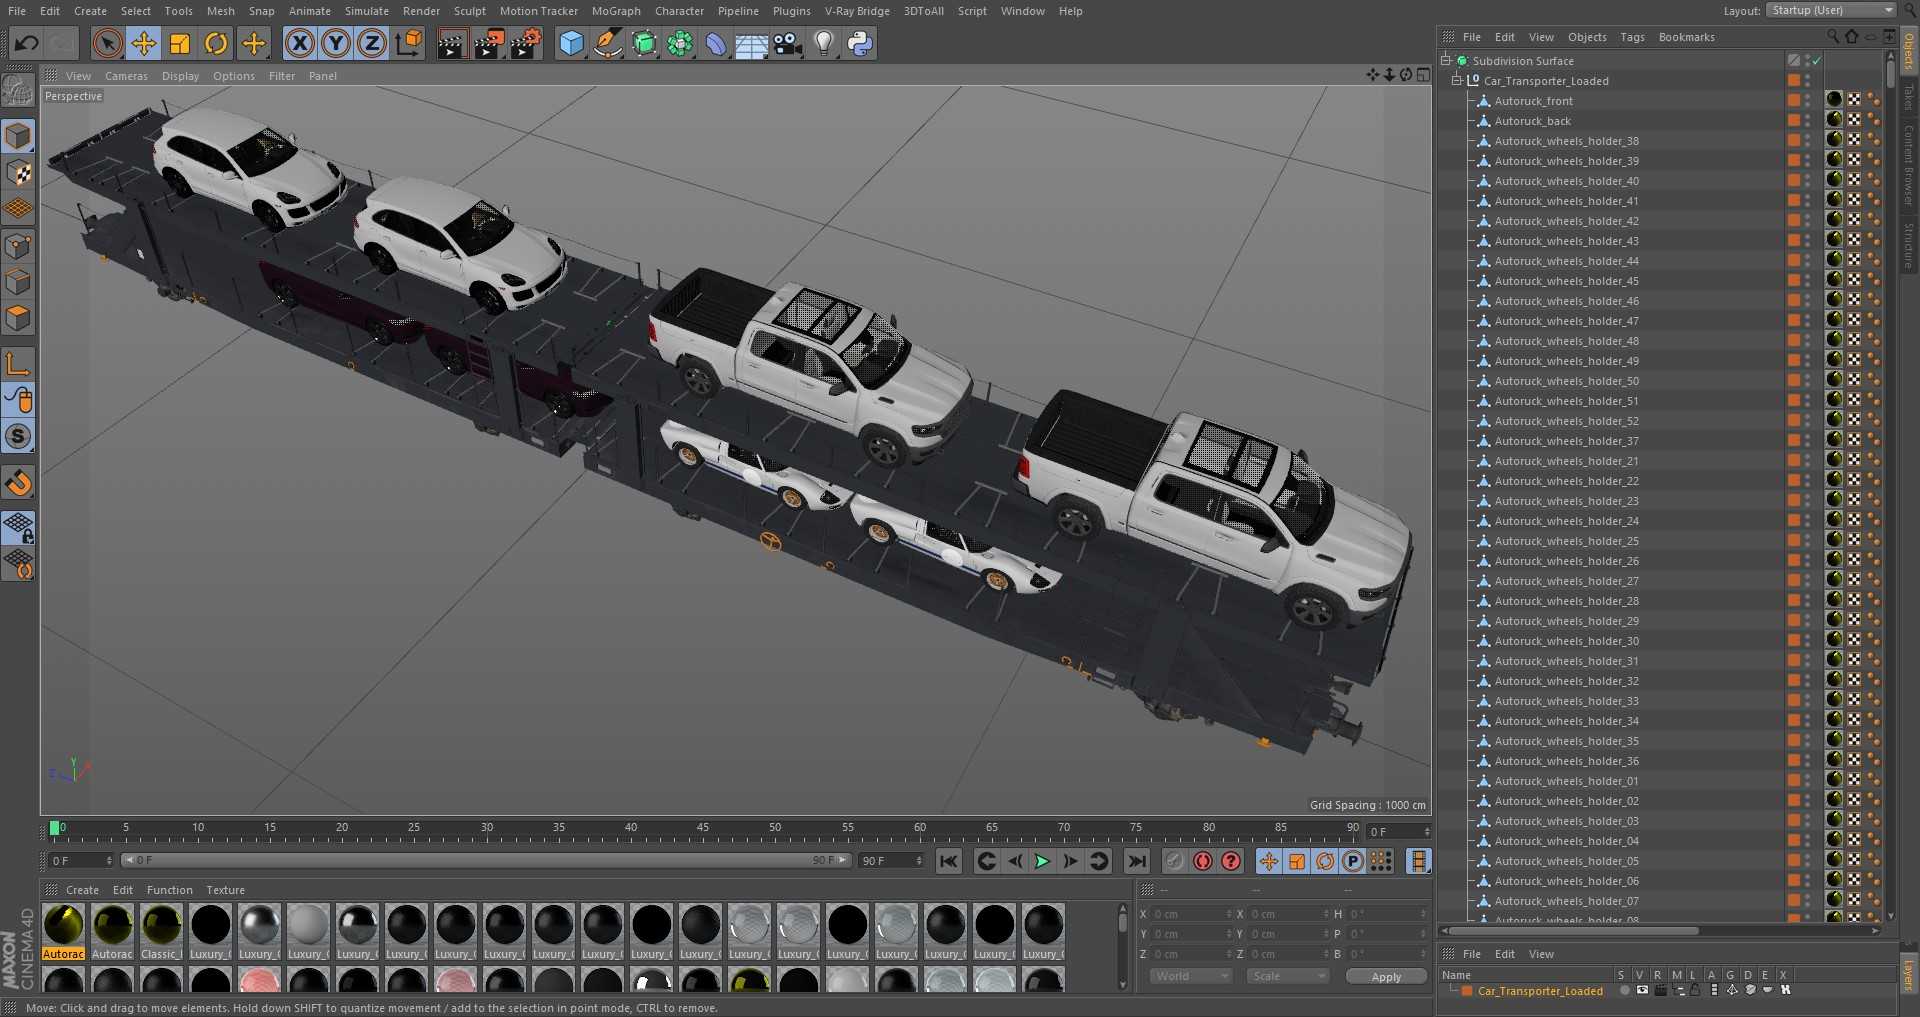1920x1017 pixels.
Task: Click the Apply button in coordinates panel
Action: (1386, 977)
